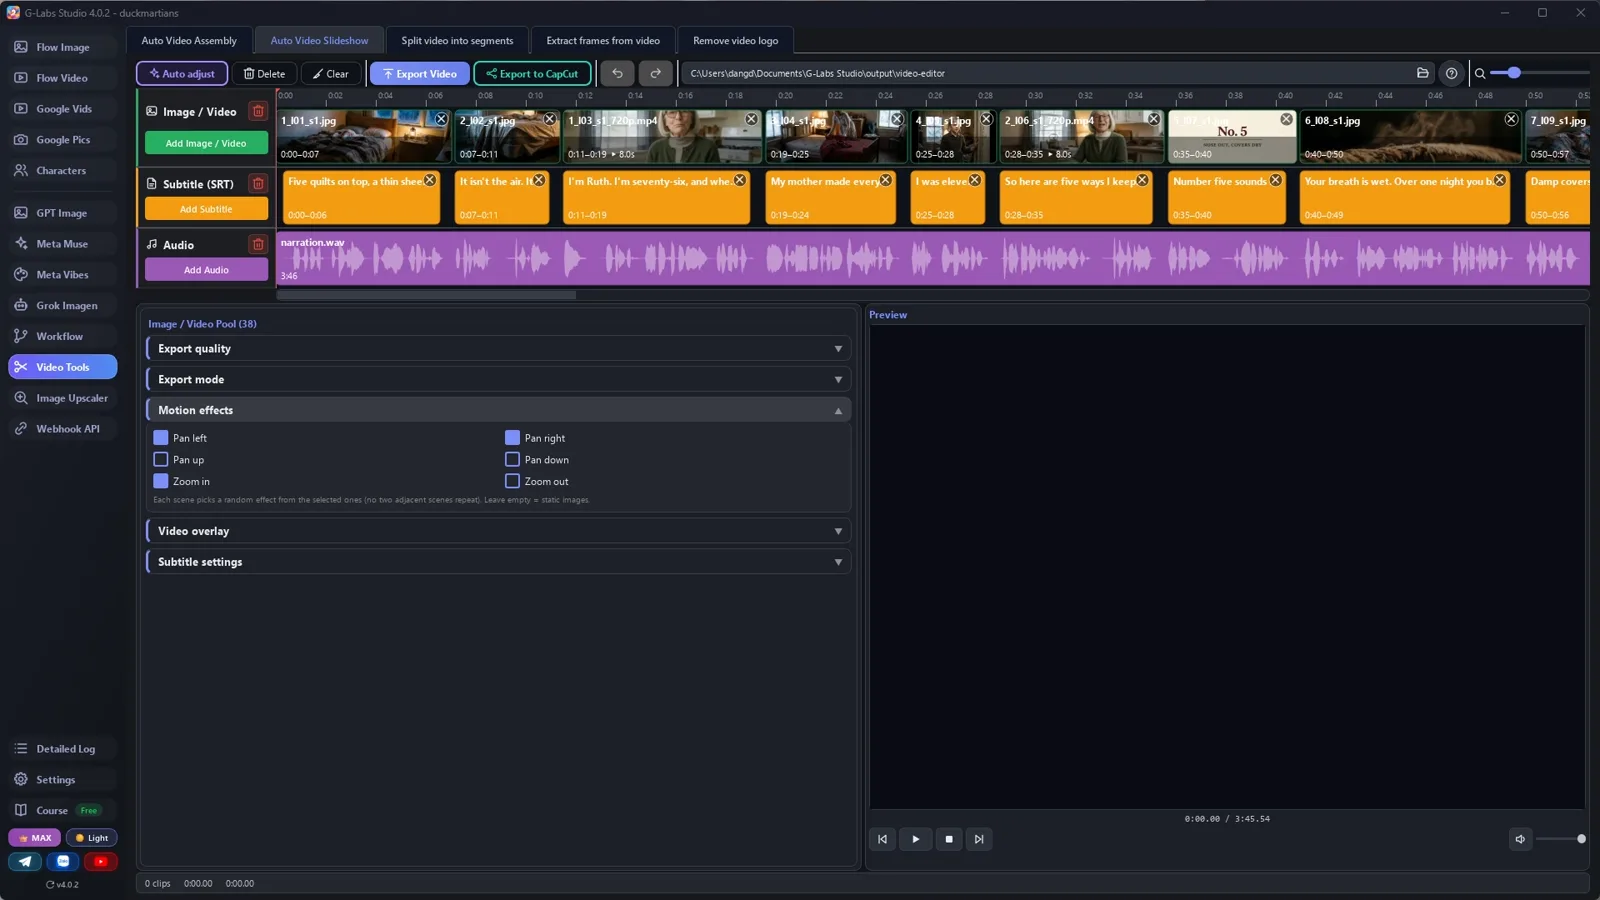Screen dimensions: 1600x900
Task: Click the Export Video button
Action: (419, 74)
